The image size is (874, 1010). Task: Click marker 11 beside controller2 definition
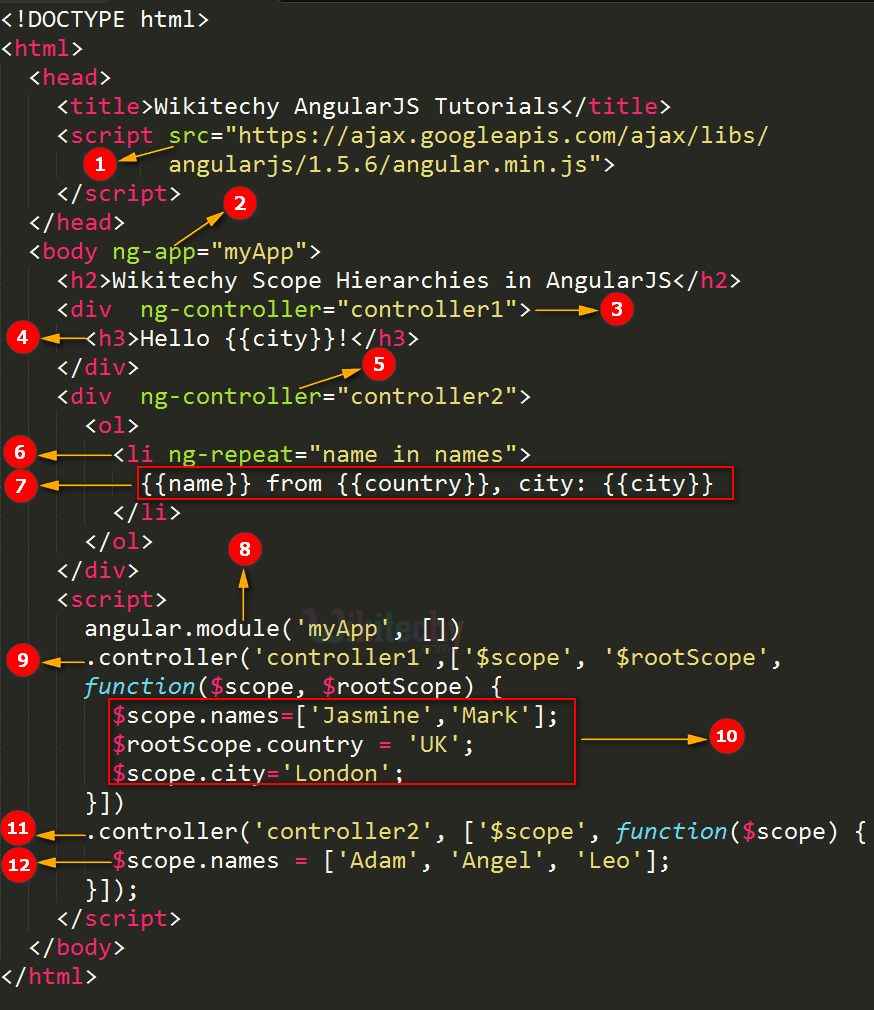coord(18,828)
